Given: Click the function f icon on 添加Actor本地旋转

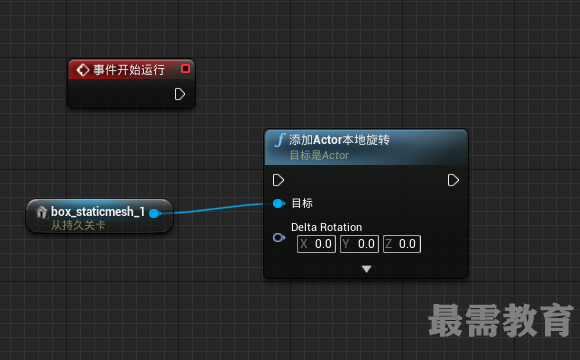Looking at the screenshot, I should (280, 140).
